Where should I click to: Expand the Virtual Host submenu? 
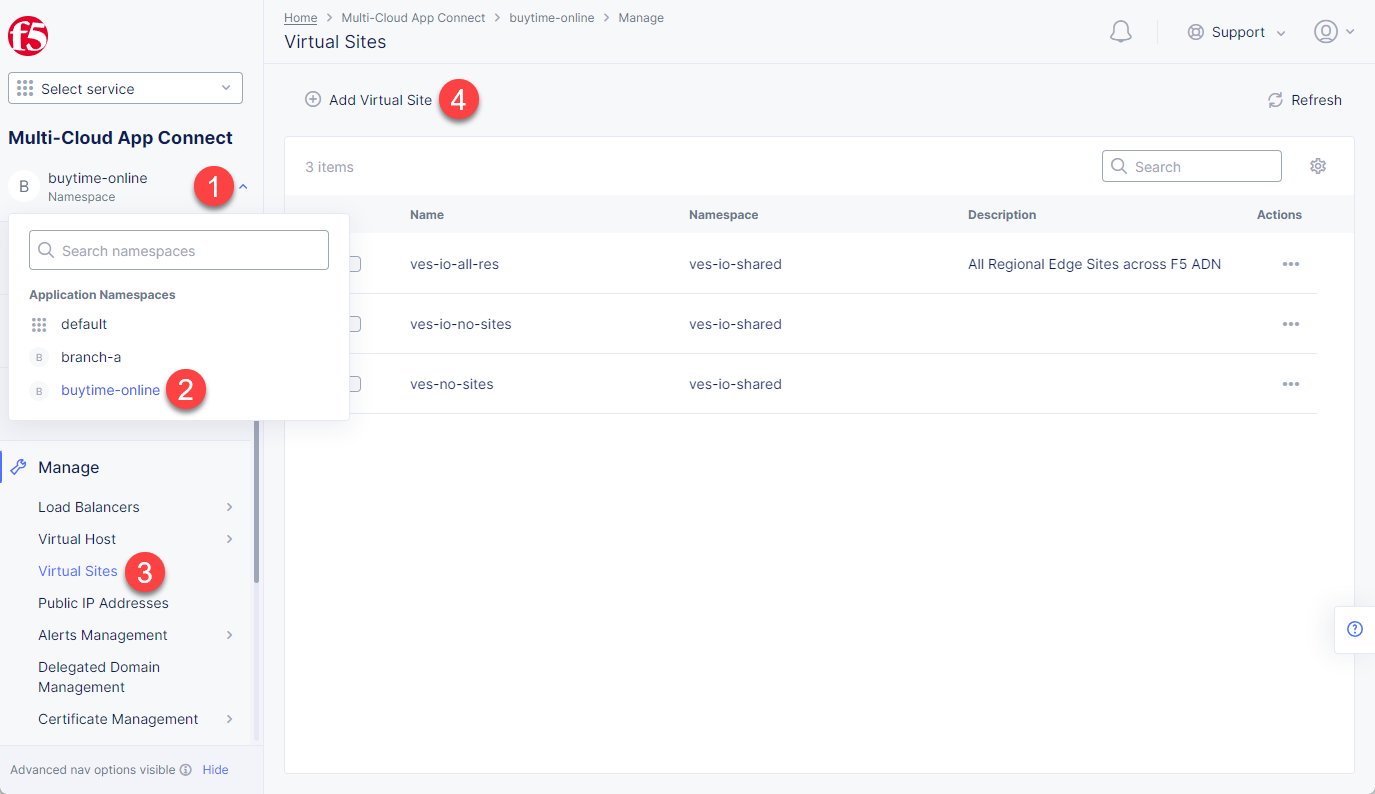coord(229,539)
